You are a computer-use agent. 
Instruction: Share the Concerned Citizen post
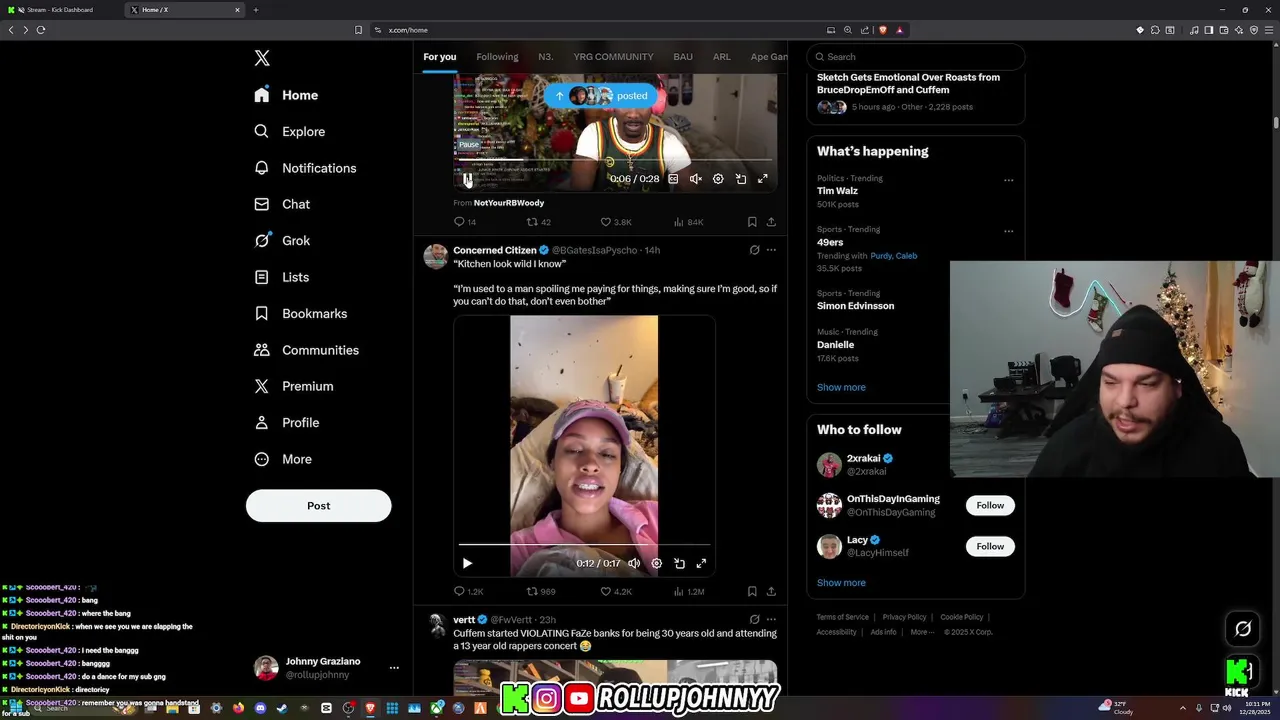tap(771, 591)
